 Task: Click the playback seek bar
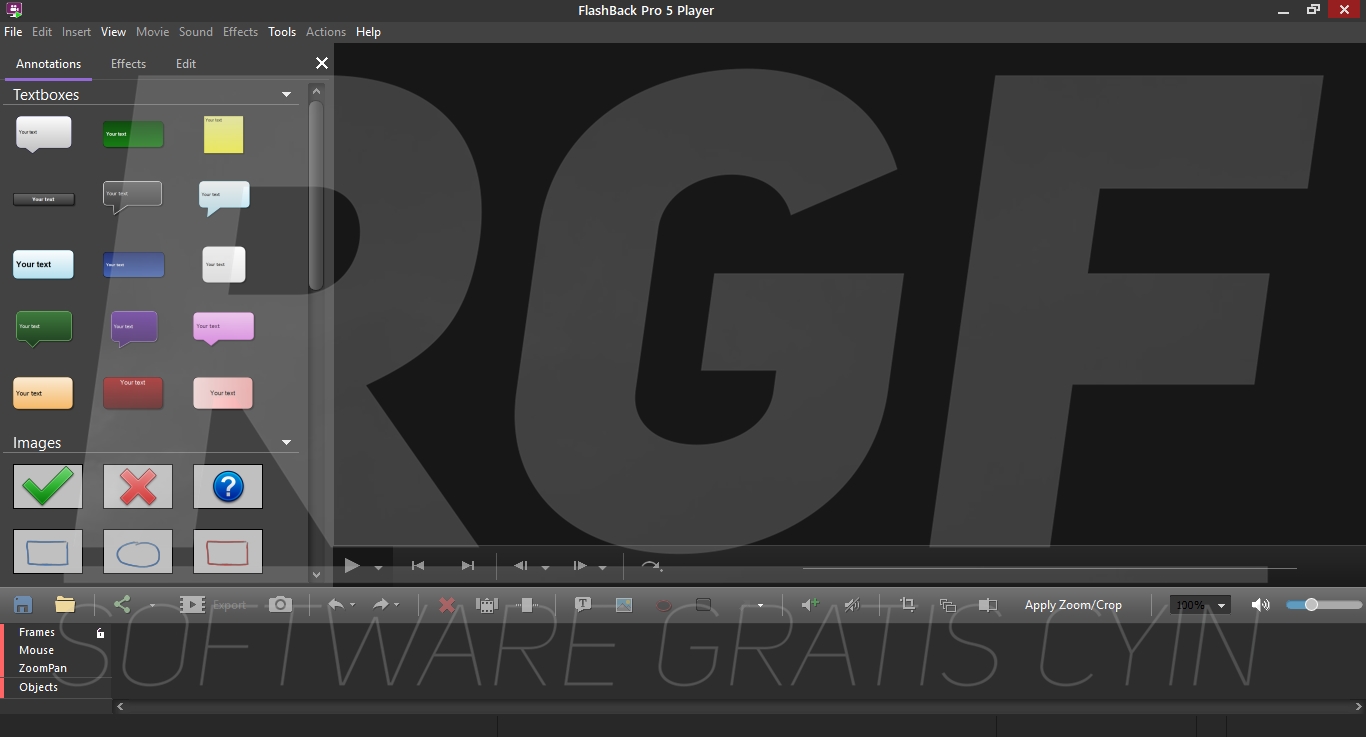click(x=1049, y=568)
